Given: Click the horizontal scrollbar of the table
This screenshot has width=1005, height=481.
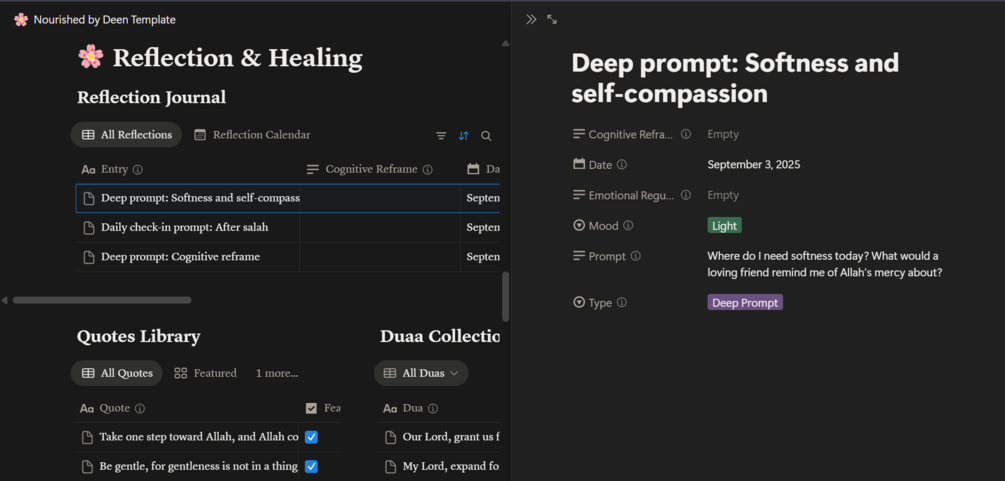Looking at the screenshot, I should coord(101,300).
